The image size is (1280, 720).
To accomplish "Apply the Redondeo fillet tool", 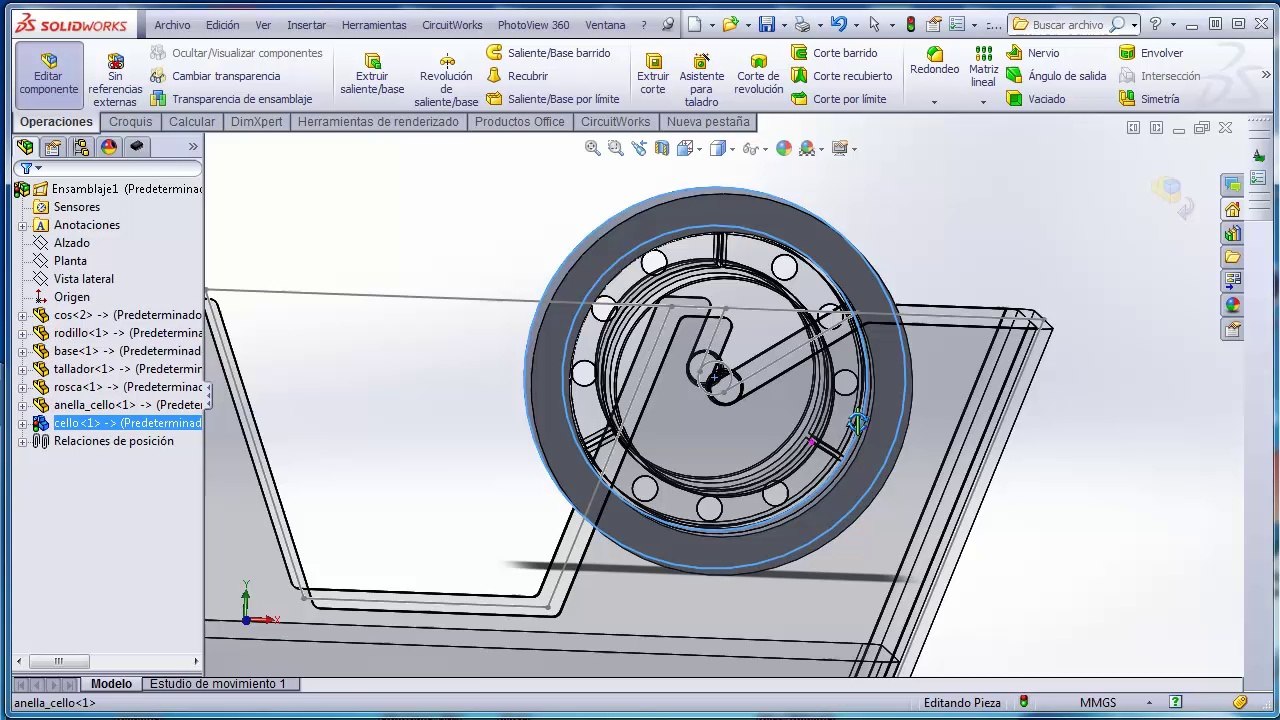I will (x=934, y=60).
